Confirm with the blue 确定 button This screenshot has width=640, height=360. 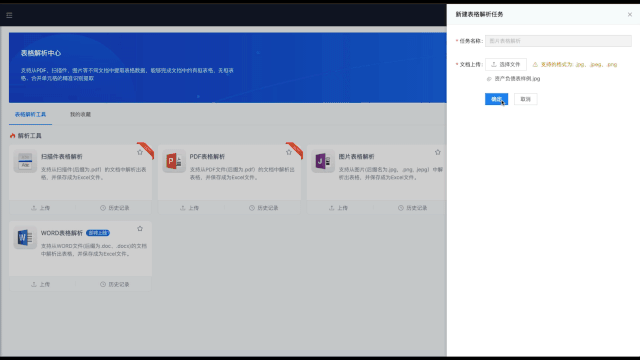tap(496, 99)
